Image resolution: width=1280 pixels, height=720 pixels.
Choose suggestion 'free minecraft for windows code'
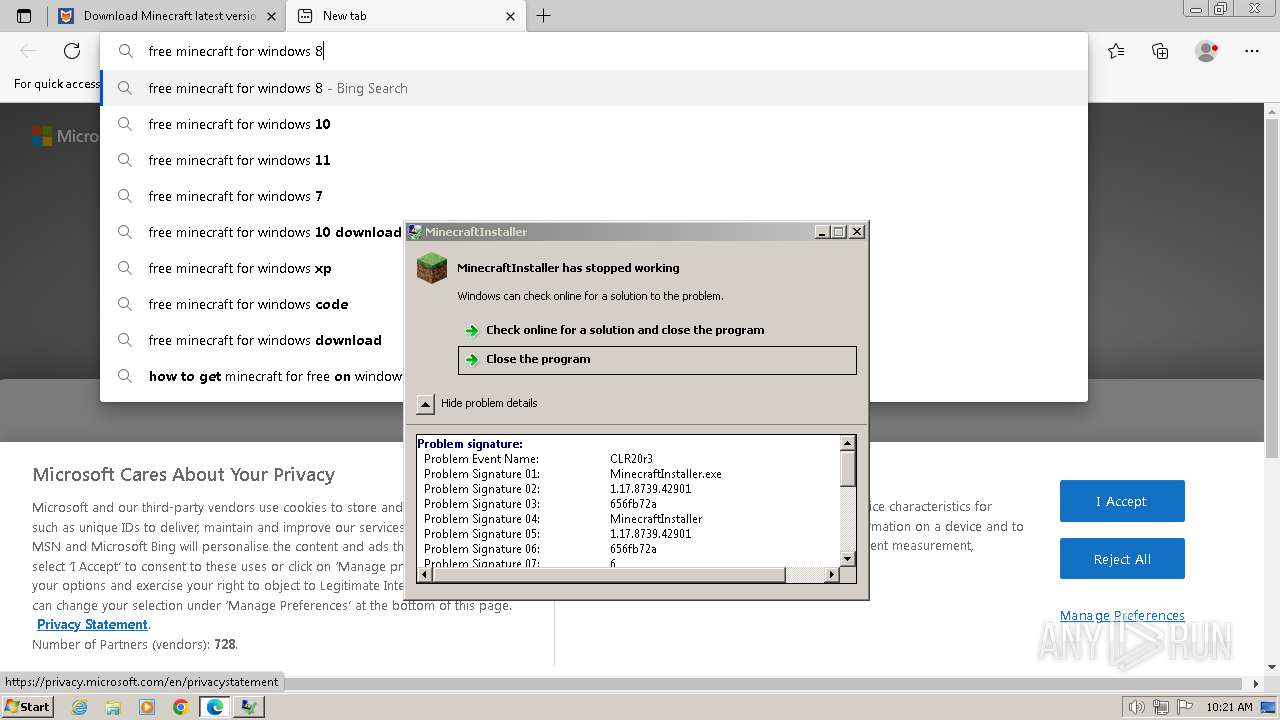[252, 304]
